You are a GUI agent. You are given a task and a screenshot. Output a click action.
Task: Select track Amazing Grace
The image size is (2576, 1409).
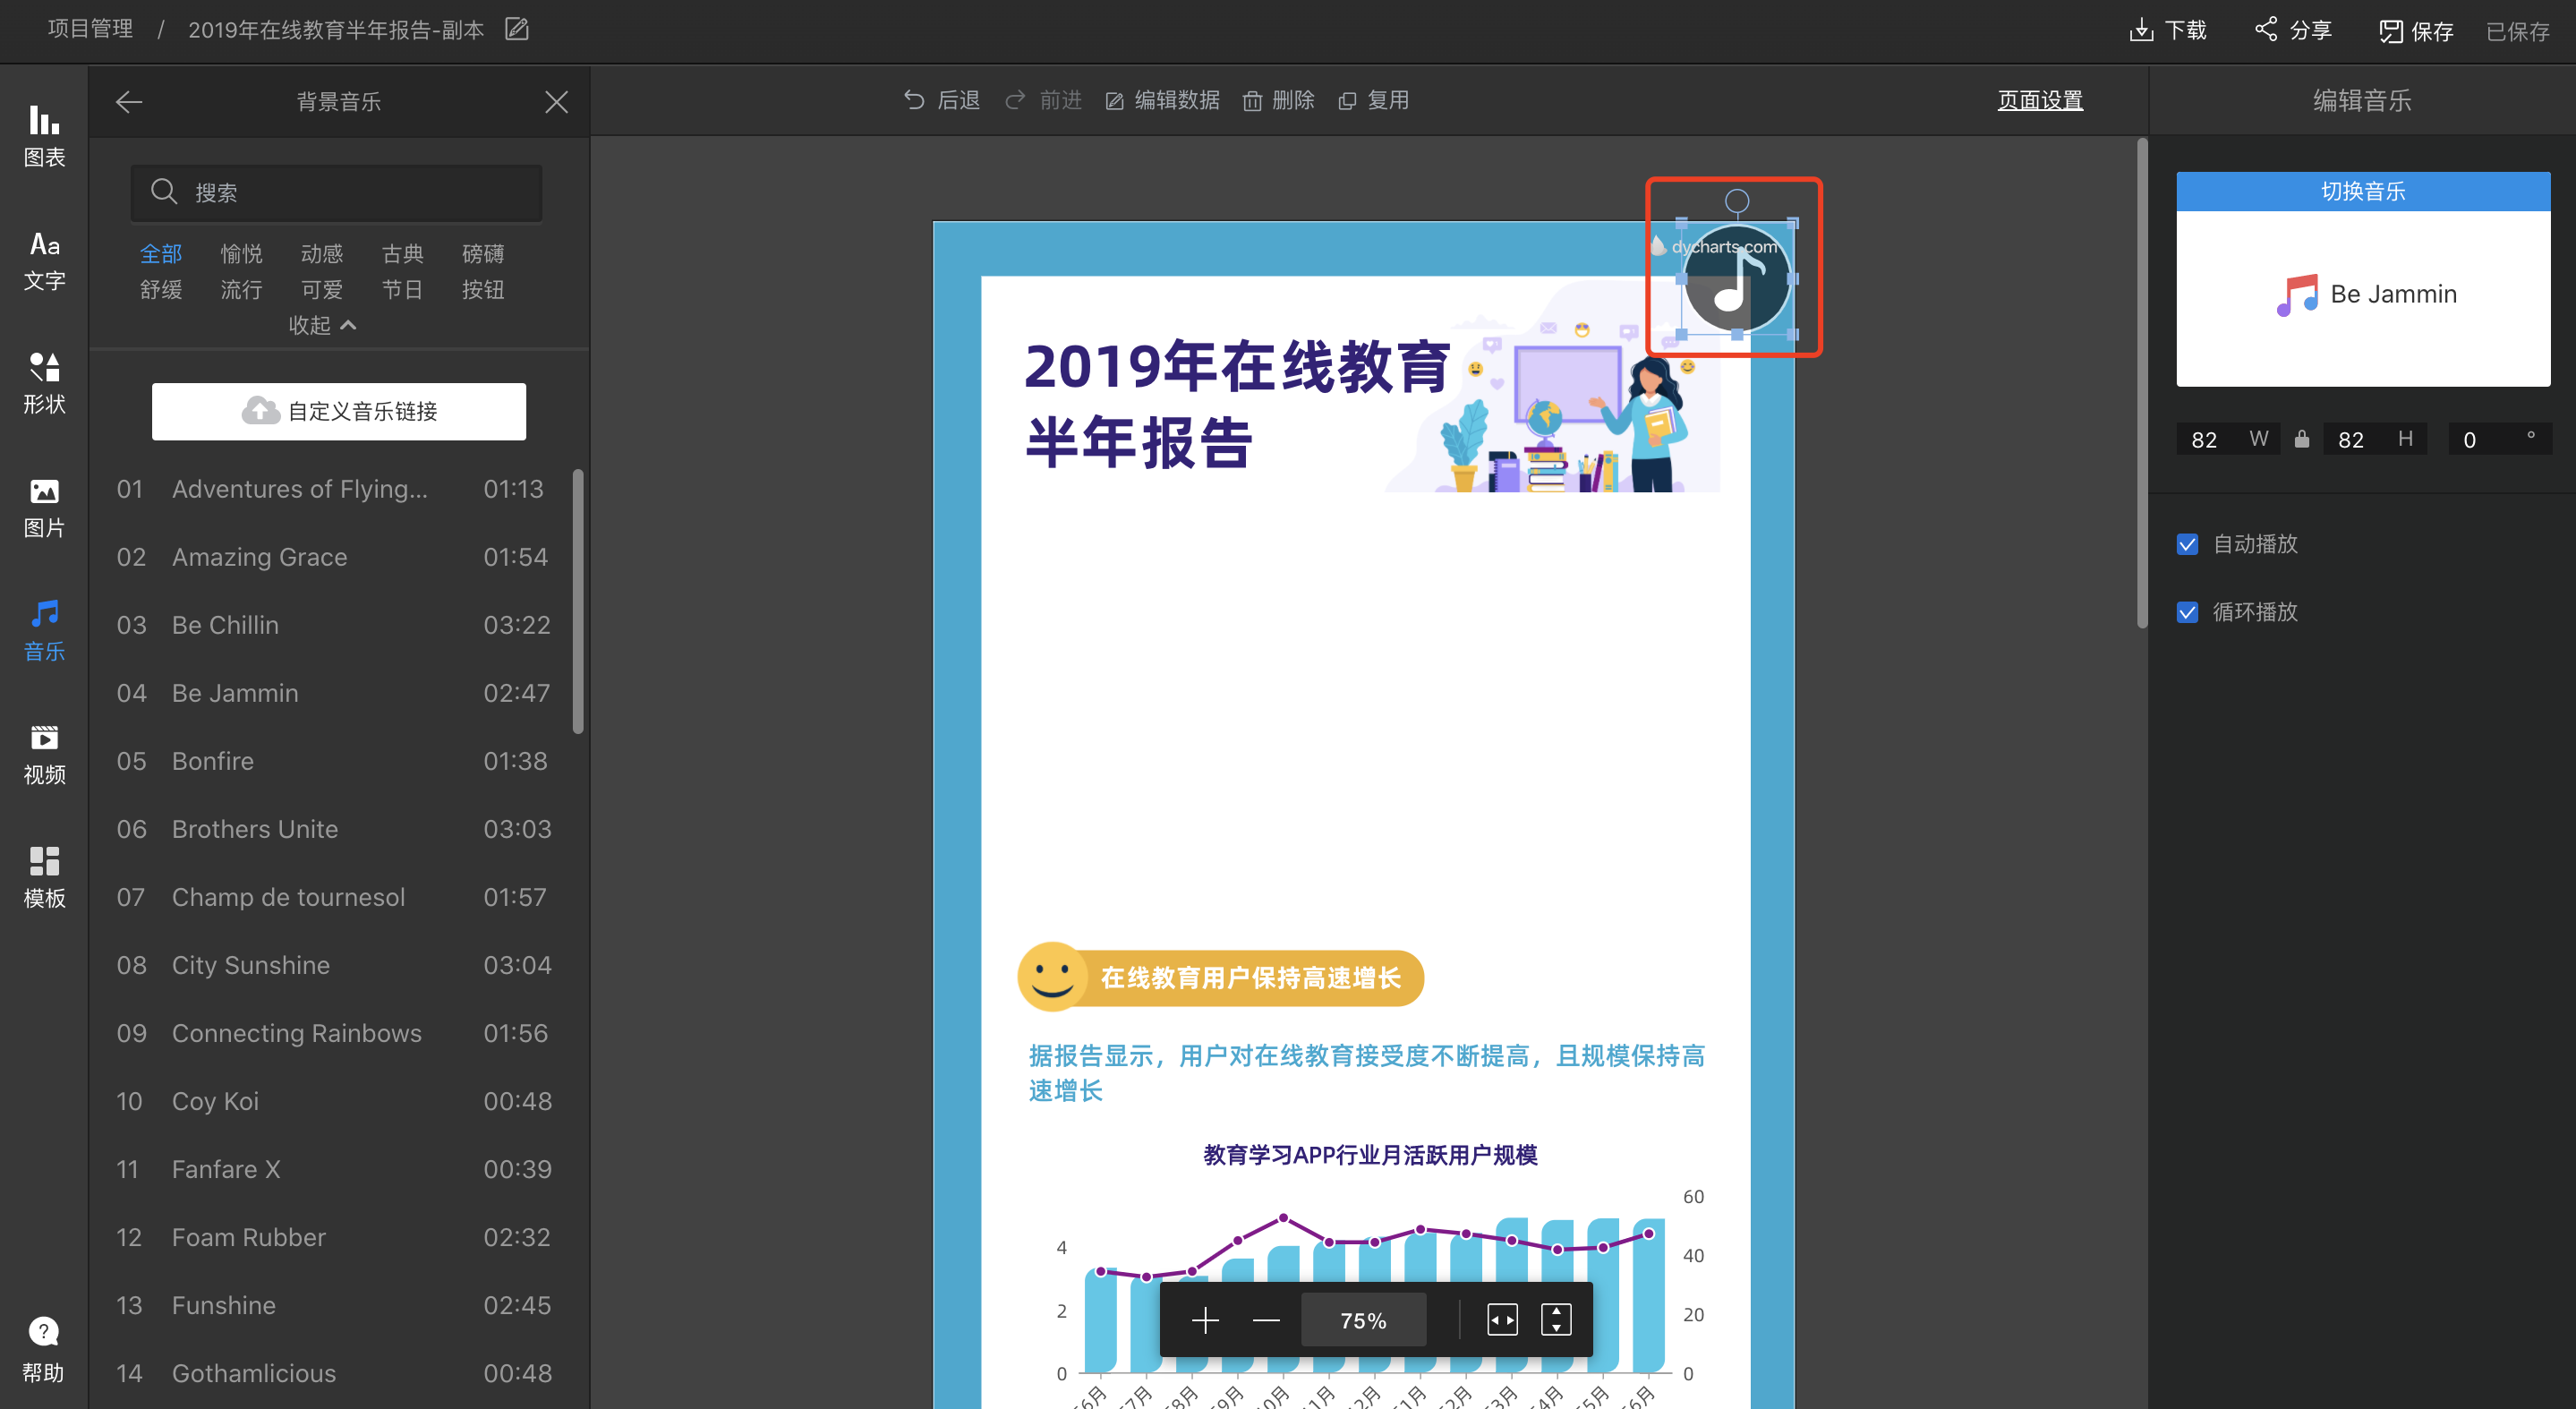coord(333,557)
